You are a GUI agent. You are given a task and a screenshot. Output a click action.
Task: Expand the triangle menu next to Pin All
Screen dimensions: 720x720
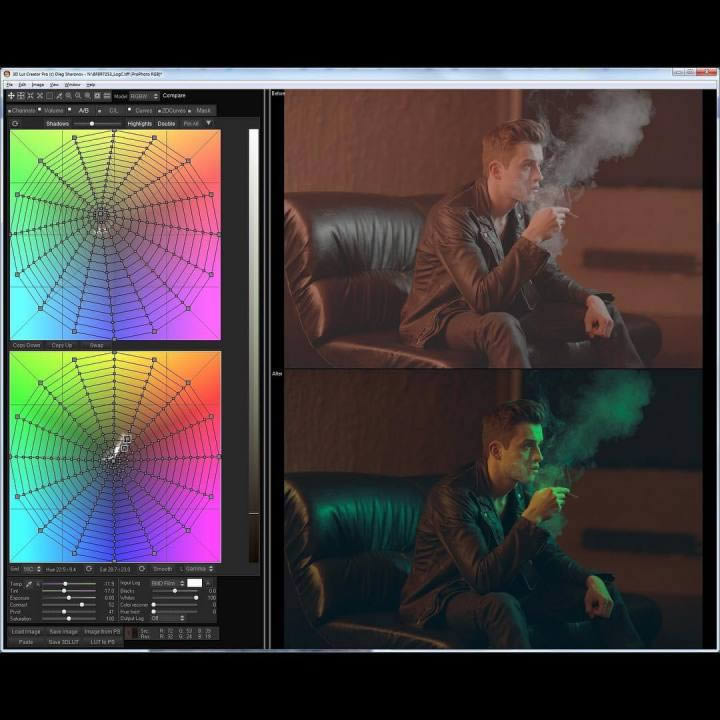point(208,123)
